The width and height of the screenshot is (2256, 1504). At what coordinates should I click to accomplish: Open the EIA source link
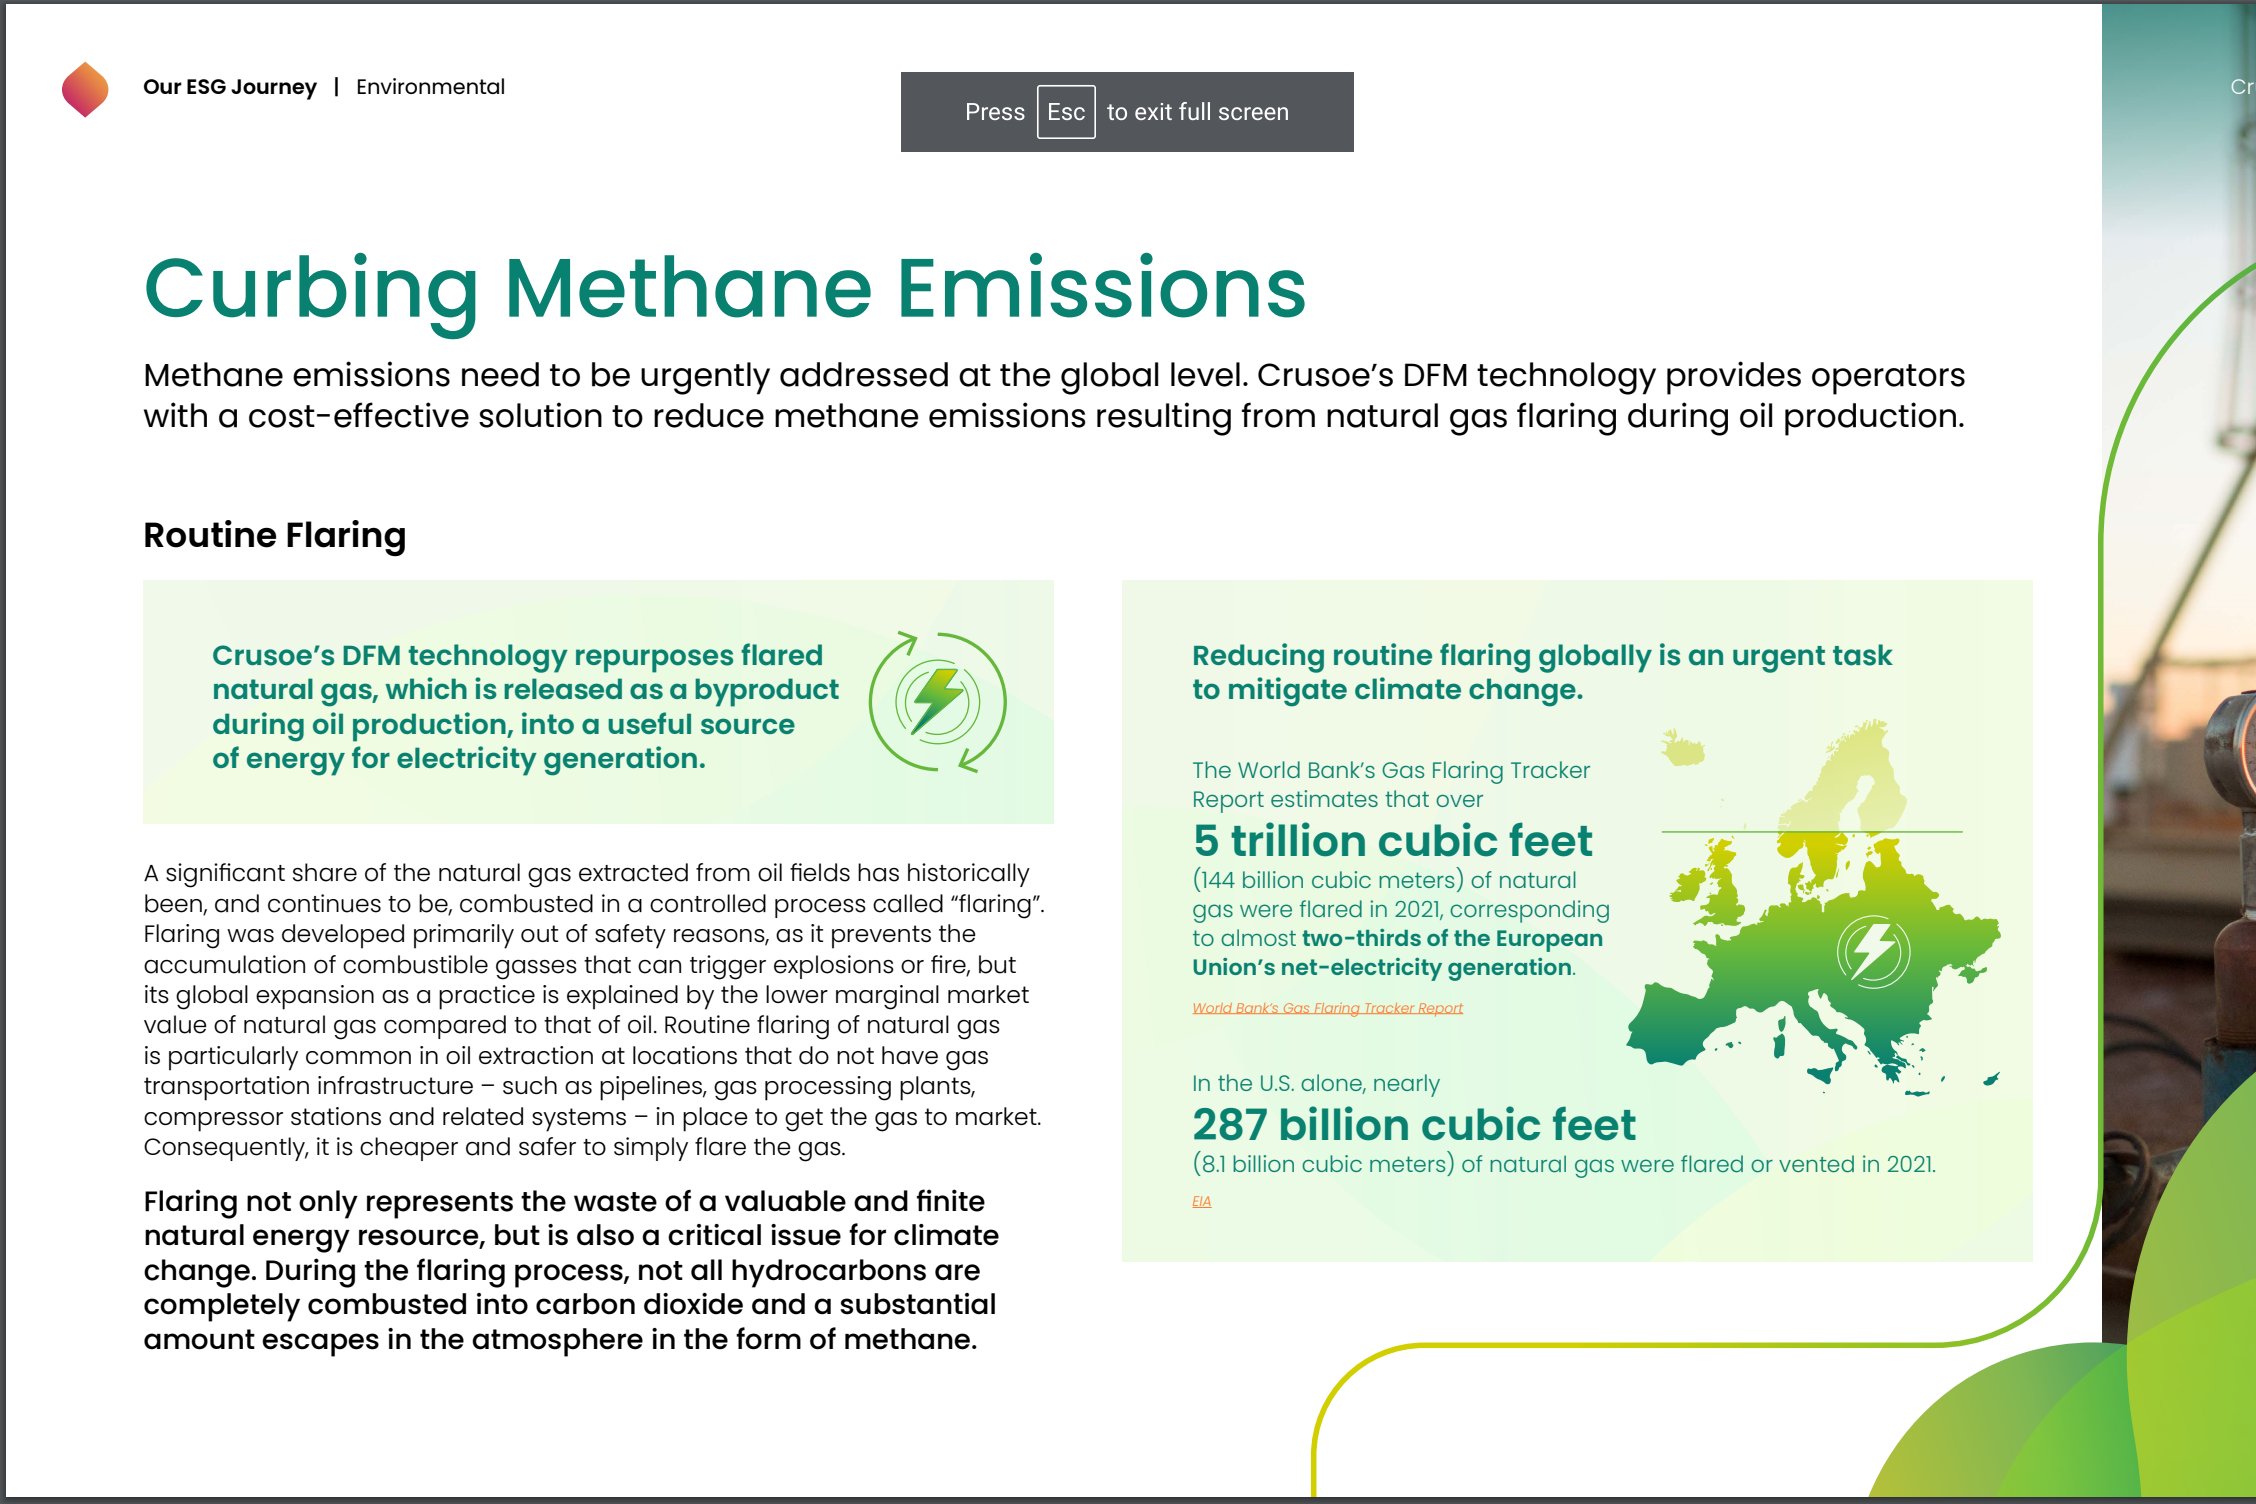1201,1201
